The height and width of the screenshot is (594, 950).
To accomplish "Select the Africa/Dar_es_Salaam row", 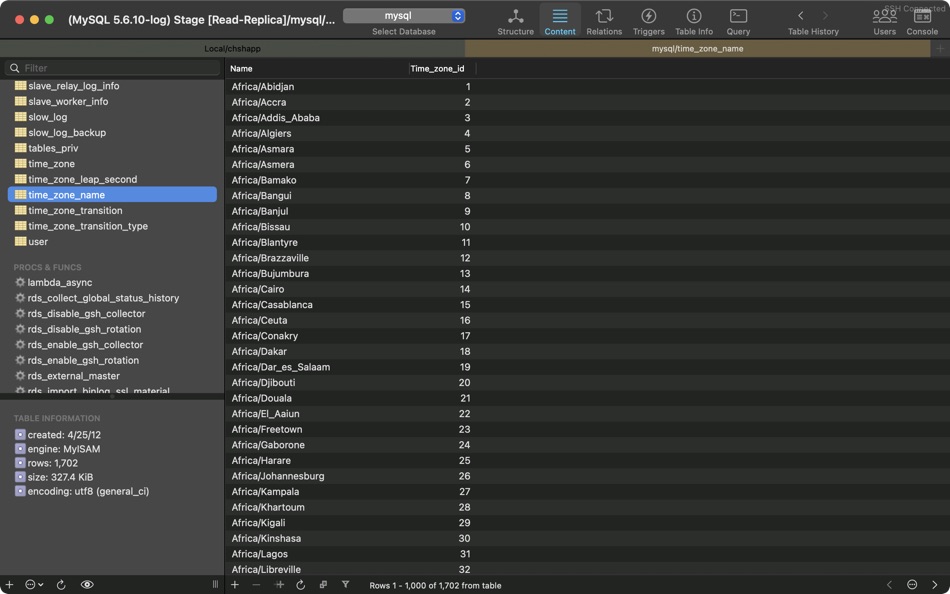I will point(587,367).
